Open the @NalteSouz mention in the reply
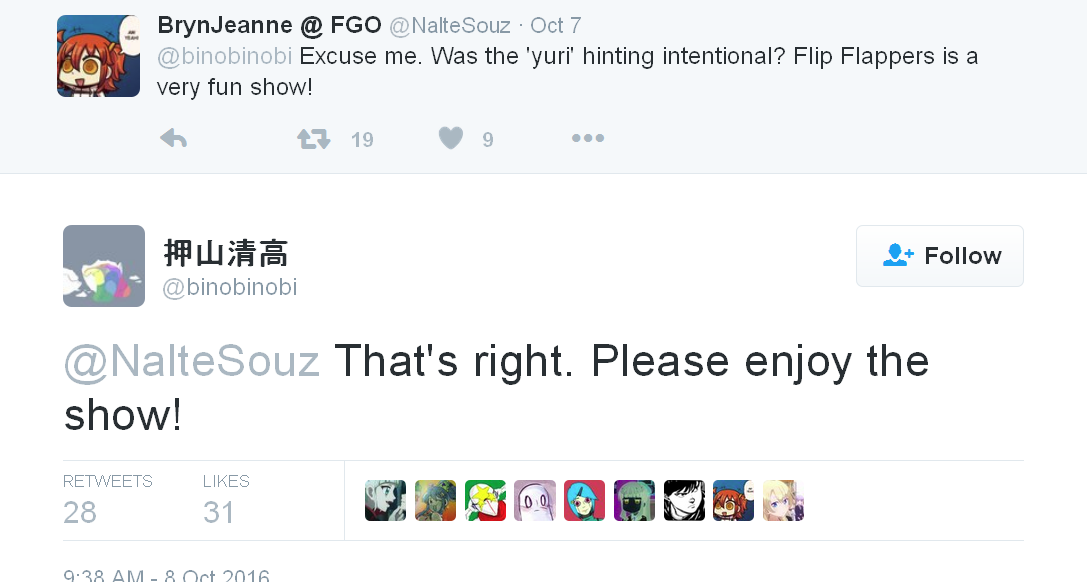1087x582 pixels. point(192,361)
